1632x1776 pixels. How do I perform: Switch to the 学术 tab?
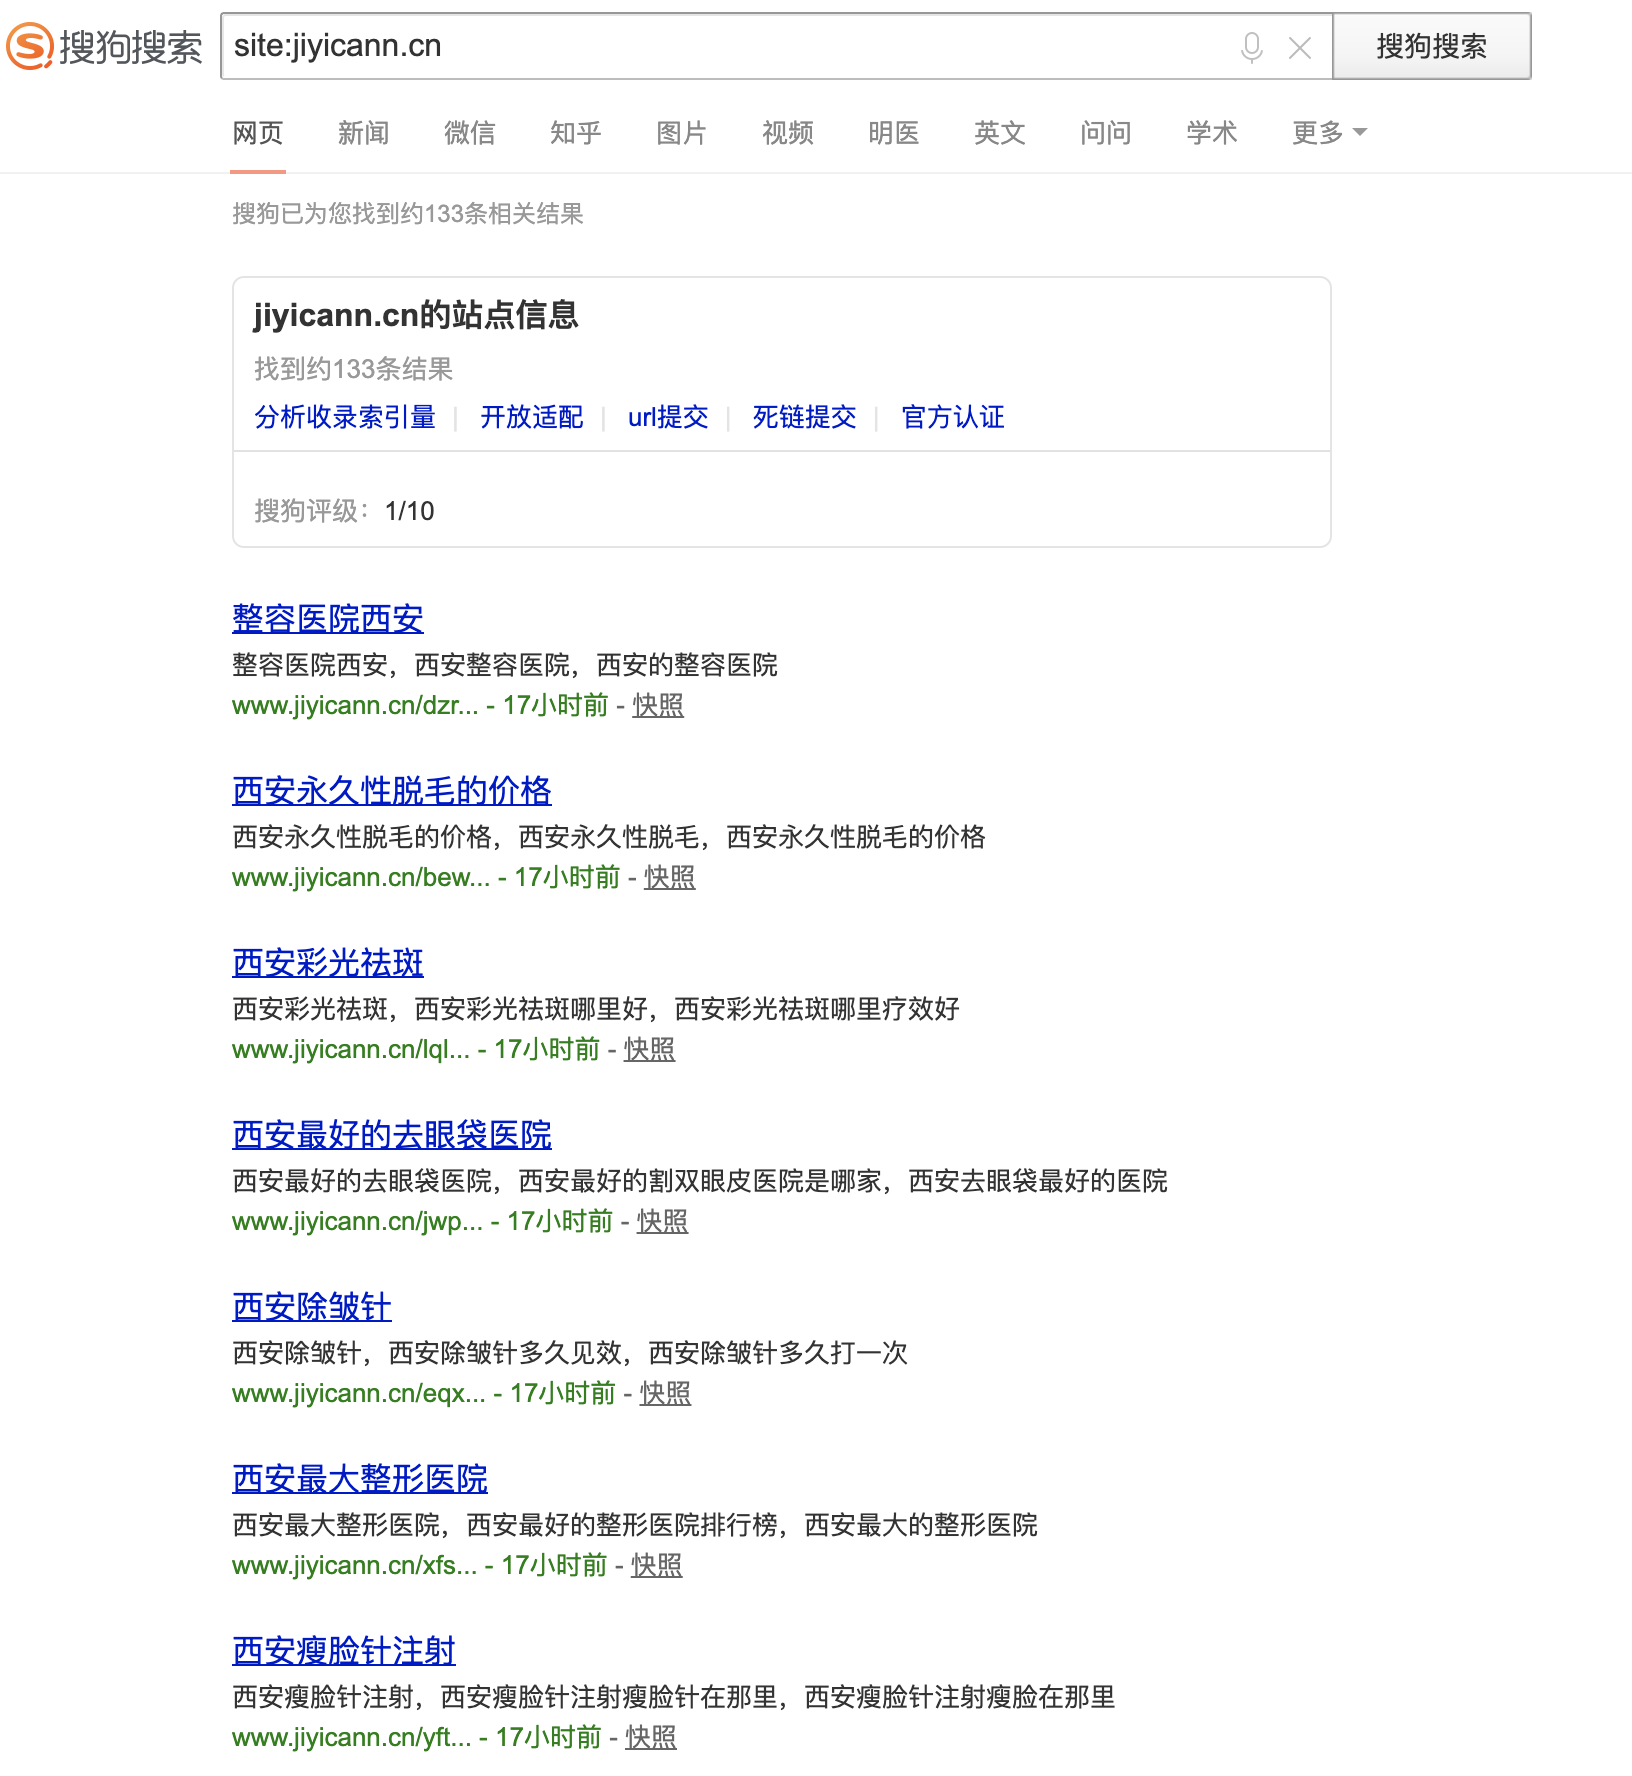(x=1212, y=133)
